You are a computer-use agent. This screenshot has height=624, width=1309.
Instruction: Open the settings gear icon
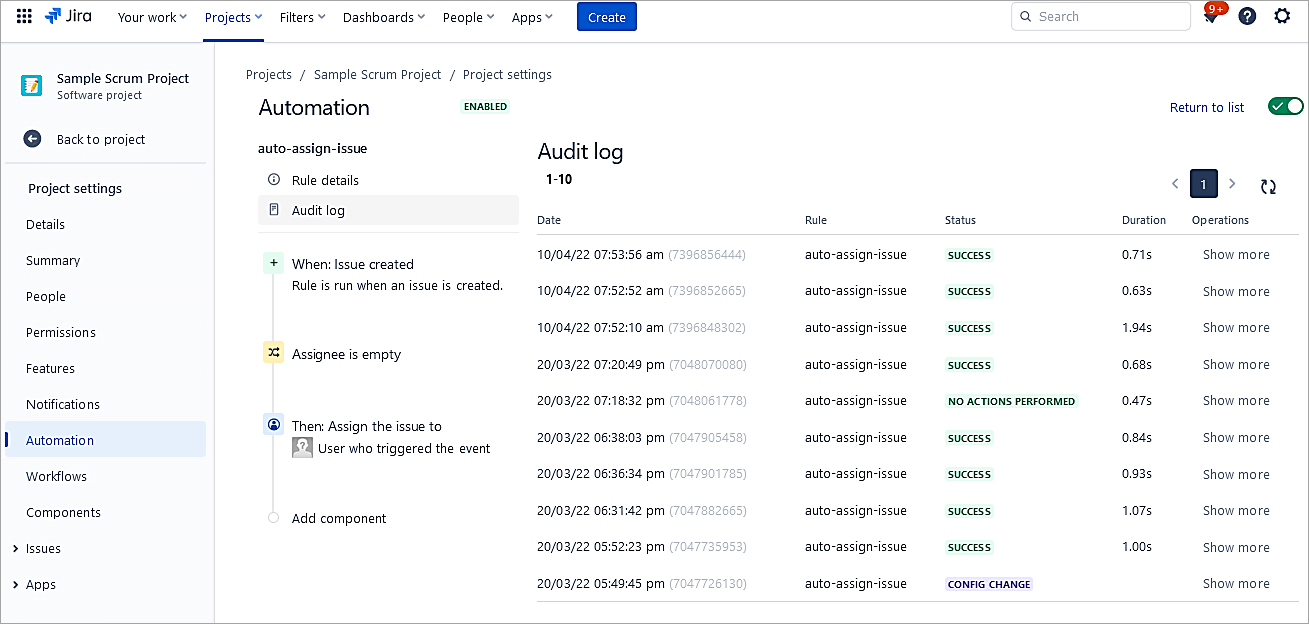1282,17
